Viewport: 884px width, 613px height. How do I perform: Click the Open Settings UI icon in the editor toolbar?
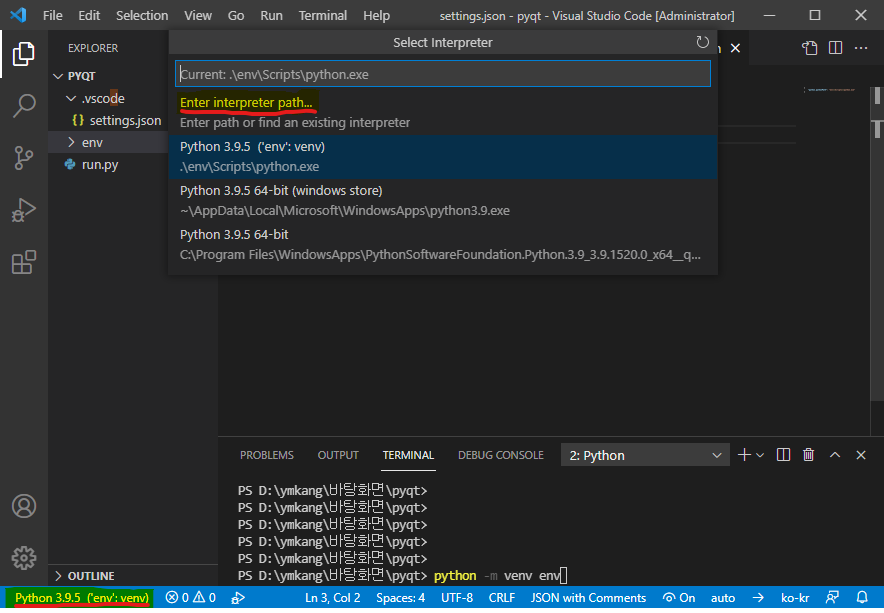(810, 48)
